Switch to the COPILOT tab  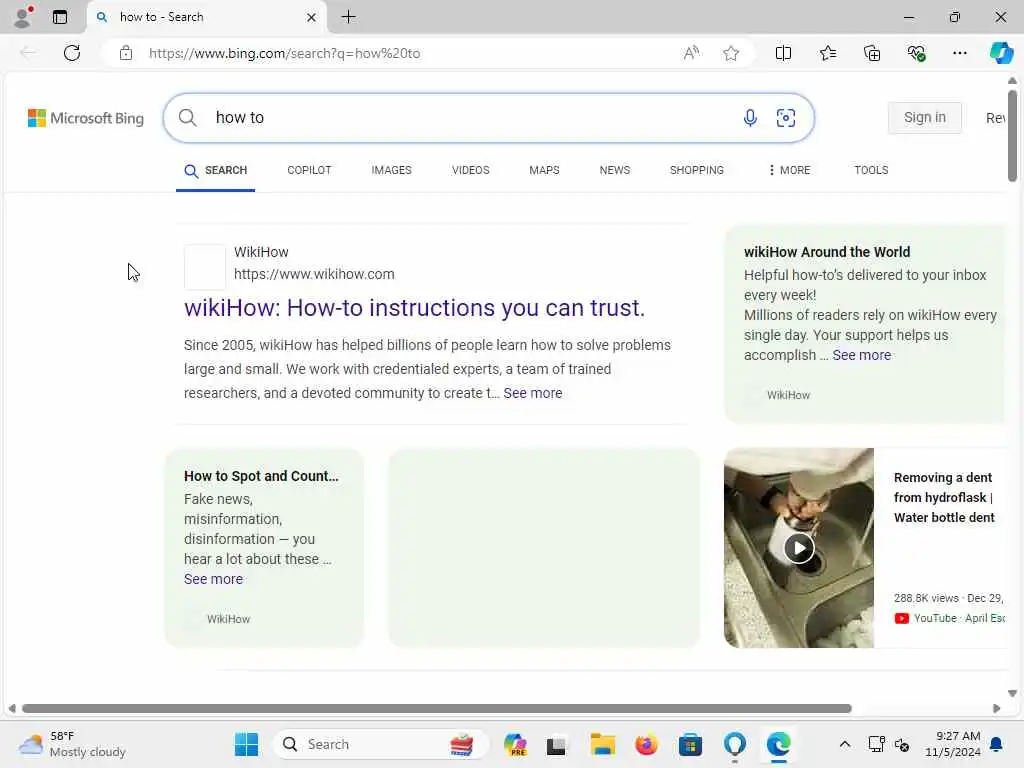pyautogui.click(x=309, y=170)
